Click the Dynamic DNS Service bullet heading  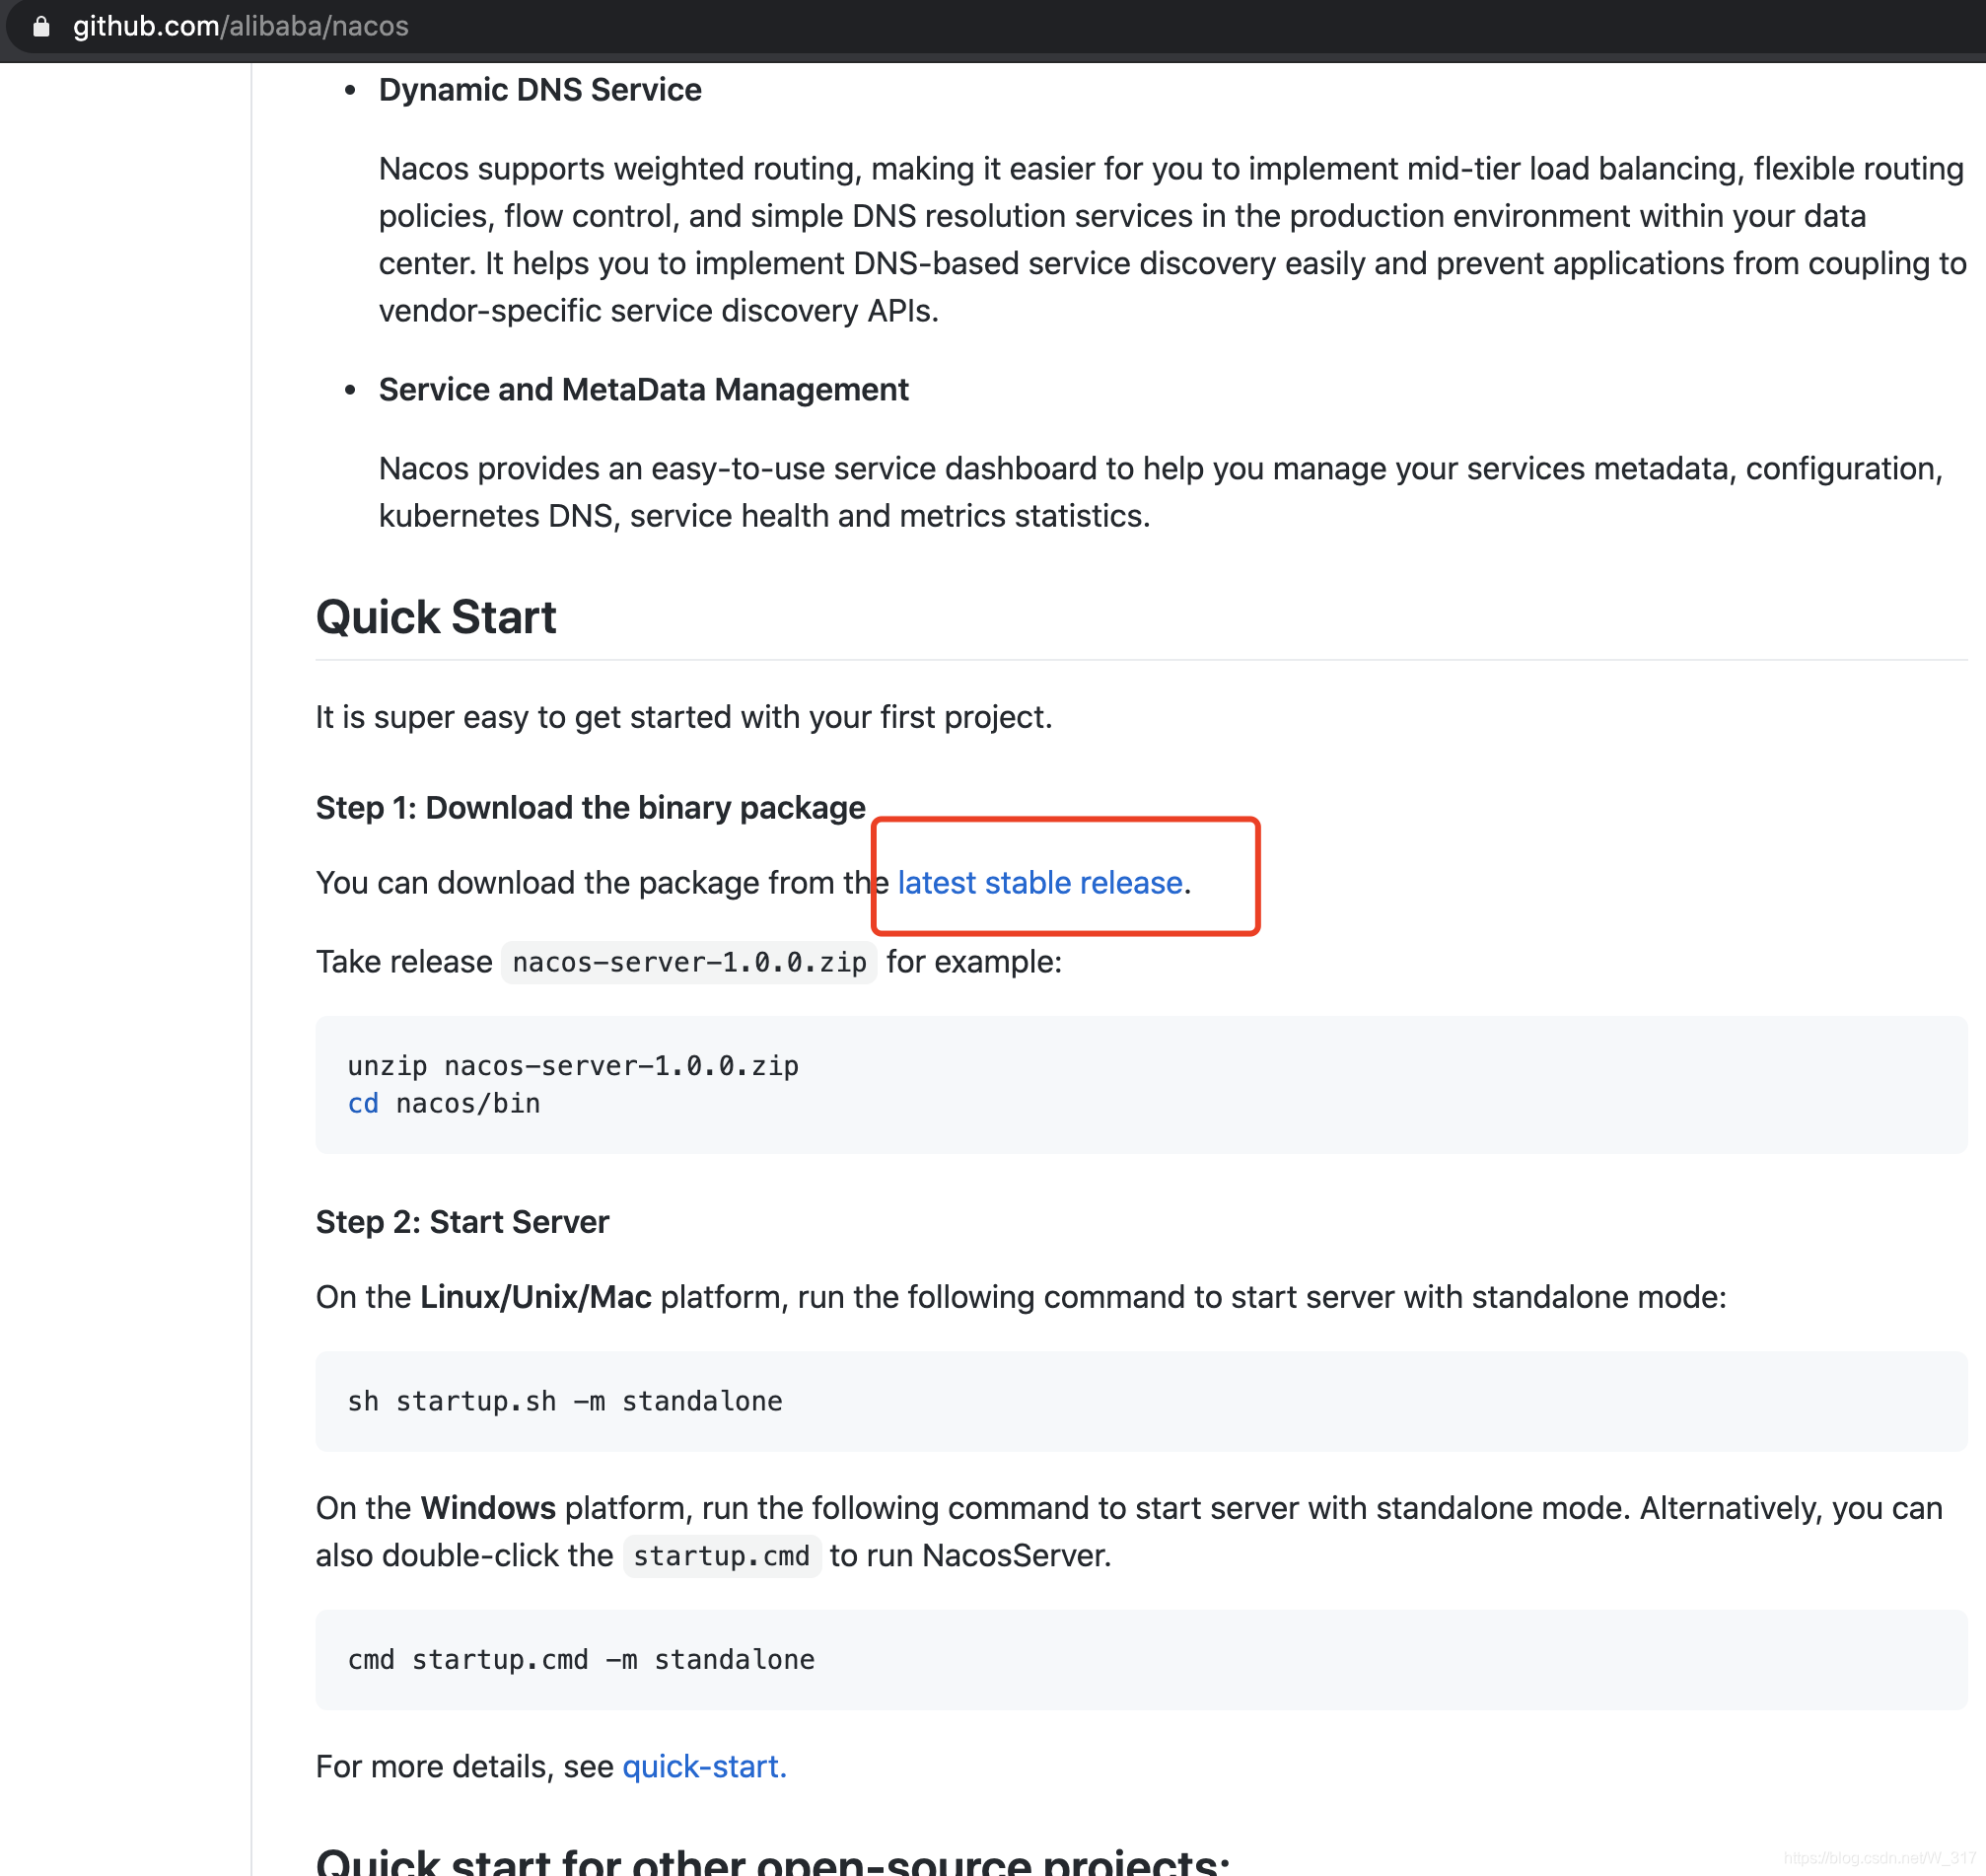click(x=540, y=90)
